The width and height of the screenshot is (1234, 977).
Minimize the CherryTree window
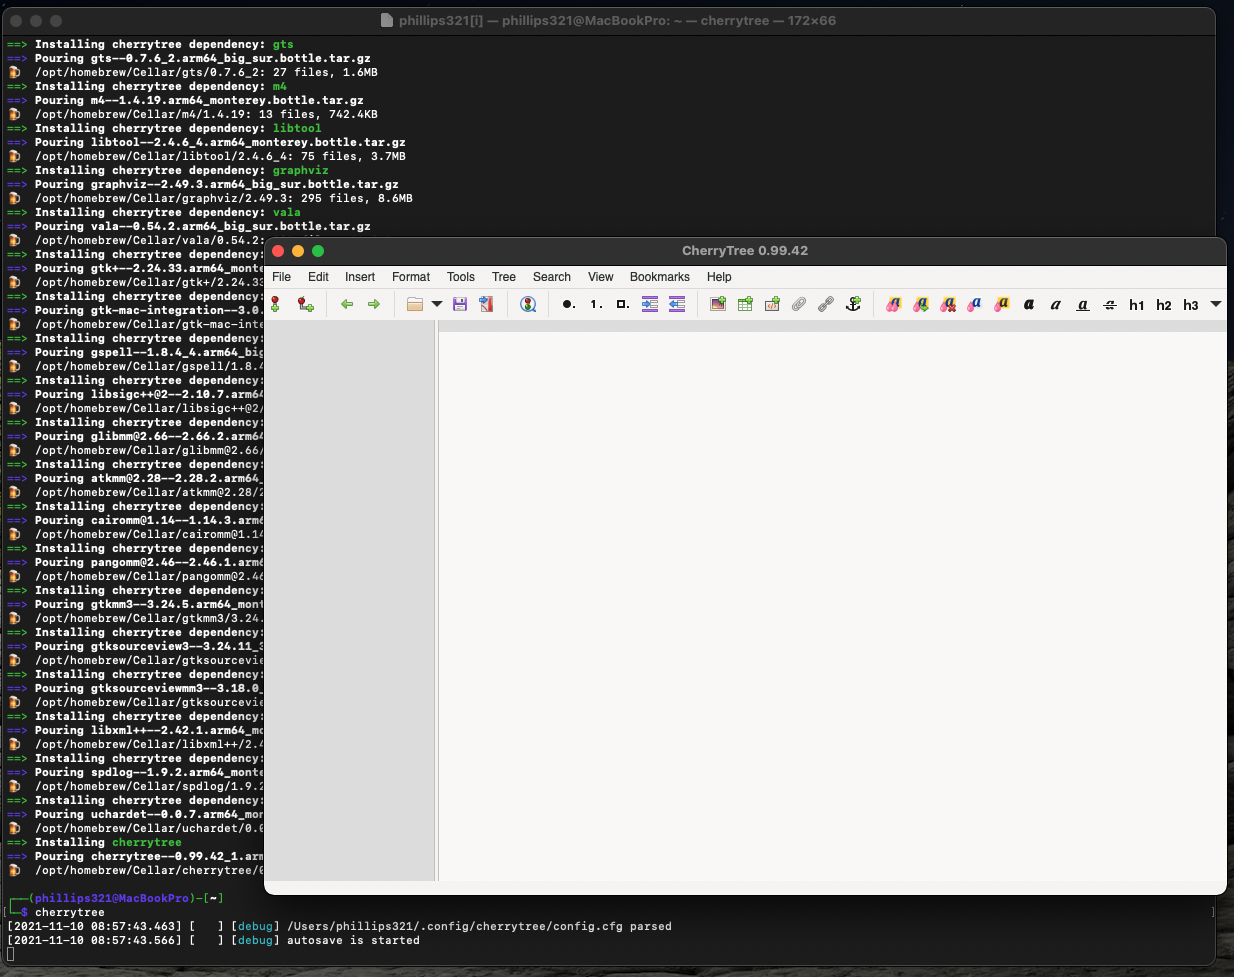[x=298, y=251]
